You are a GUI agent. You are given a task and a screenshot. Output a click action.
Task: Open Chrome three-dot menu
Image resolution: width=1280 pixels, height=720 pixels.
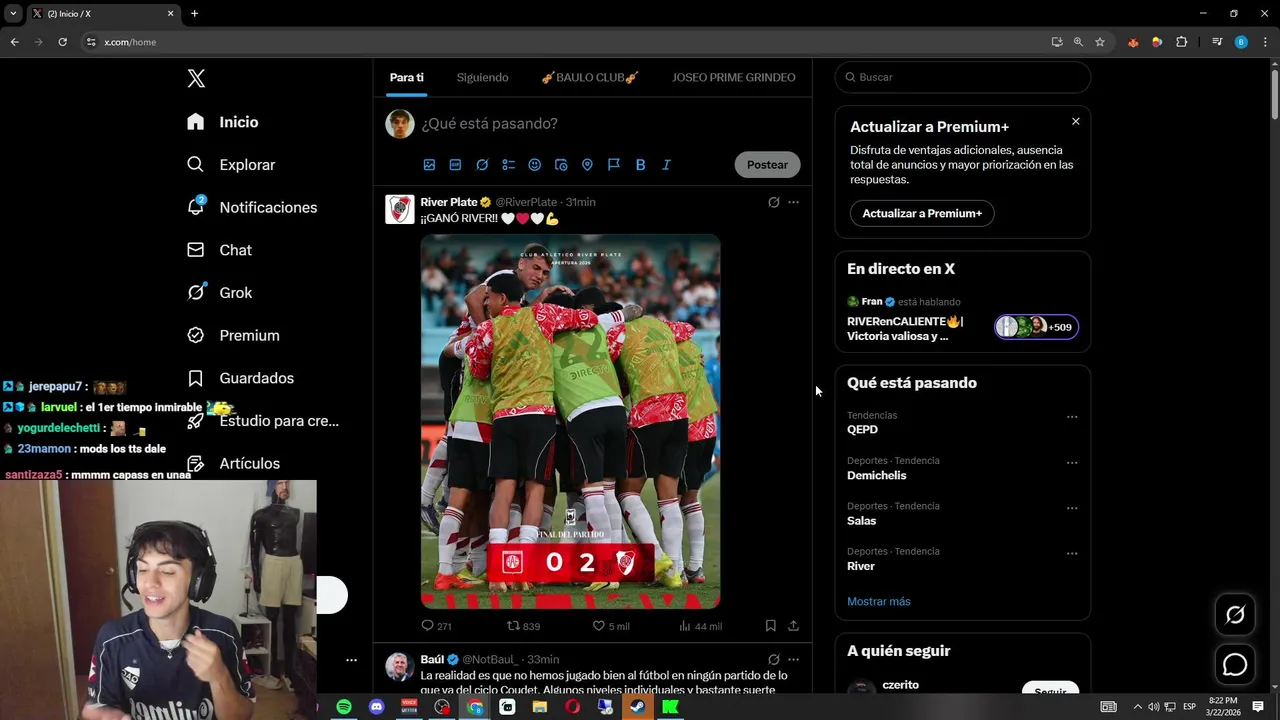1265,42
